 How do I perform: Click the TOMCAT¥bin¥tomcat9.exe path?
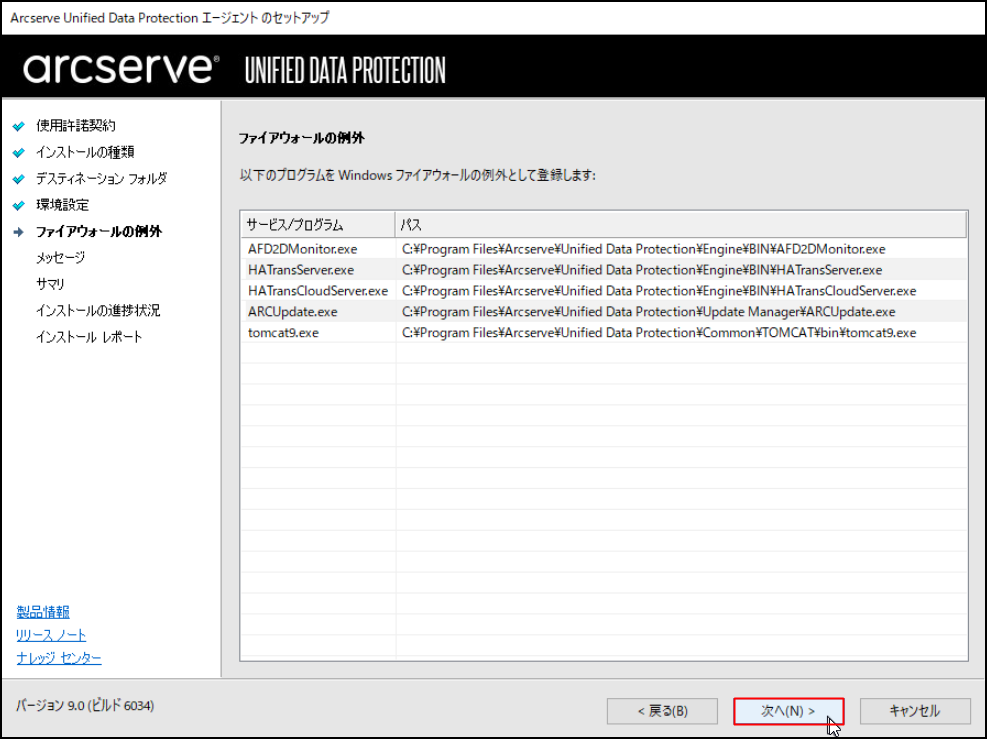point(659,332)
